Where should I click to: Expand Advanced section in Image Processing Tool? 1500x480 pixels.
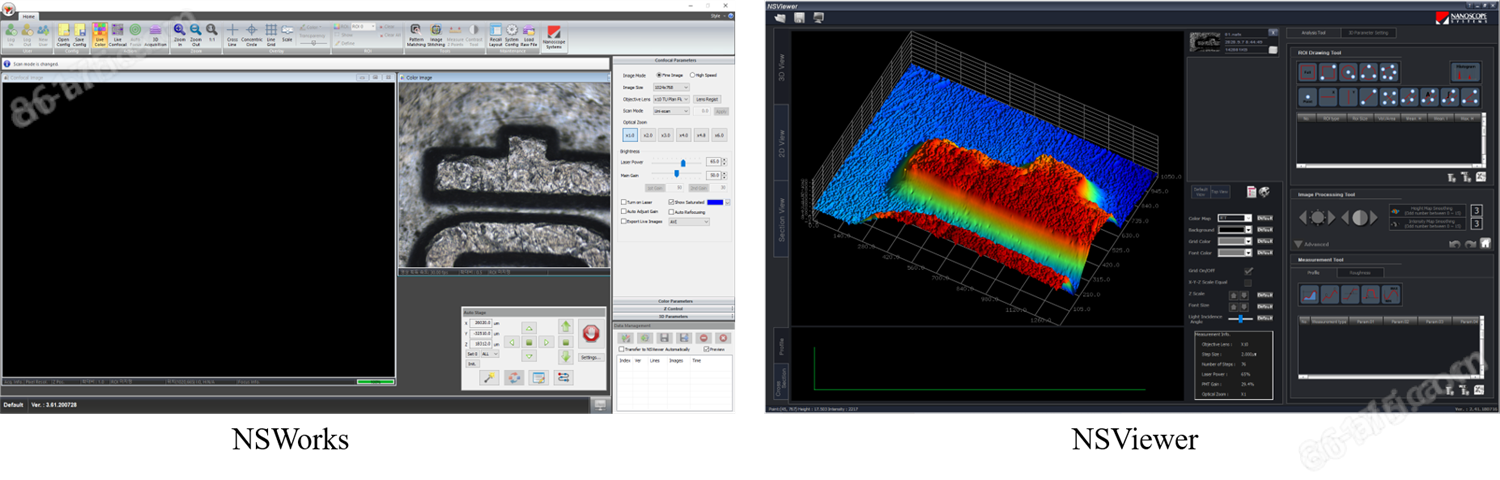tap(1310, 244)
